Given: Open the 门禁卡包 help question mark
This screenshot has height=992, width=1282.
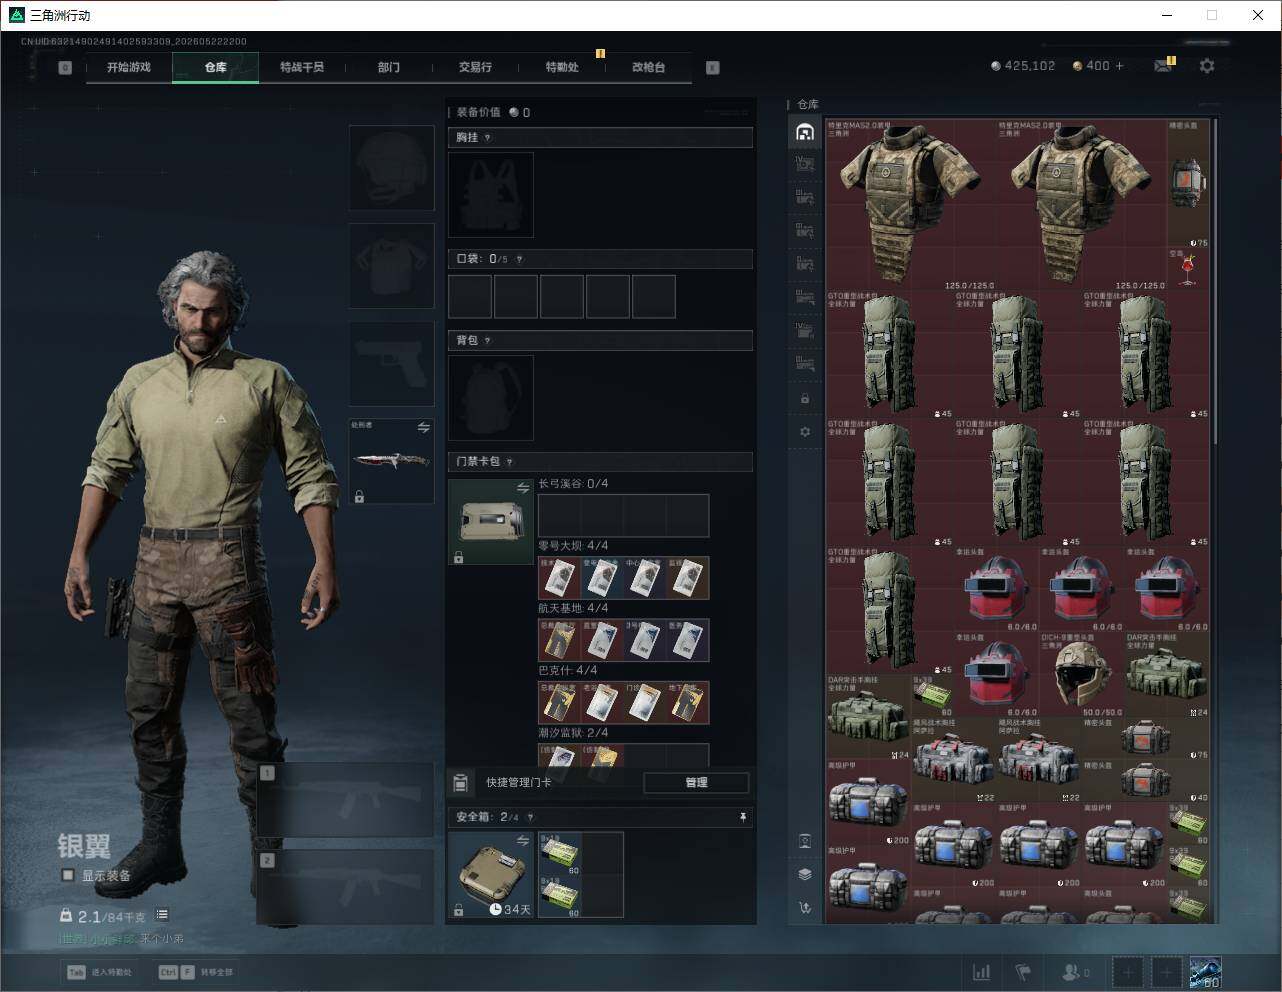Looking at the screenshot, I should coord(510,462).
